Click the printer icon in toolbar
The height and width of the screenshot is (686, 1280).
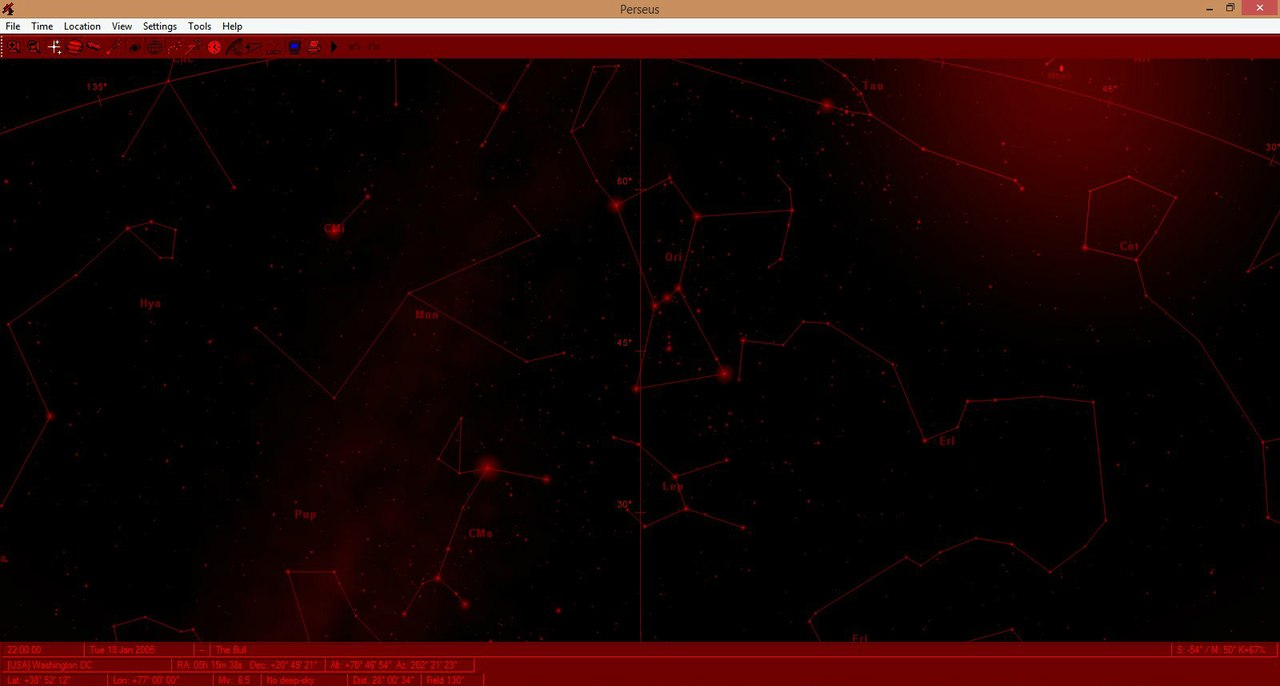pyautogui.click(x=313, y=47)
